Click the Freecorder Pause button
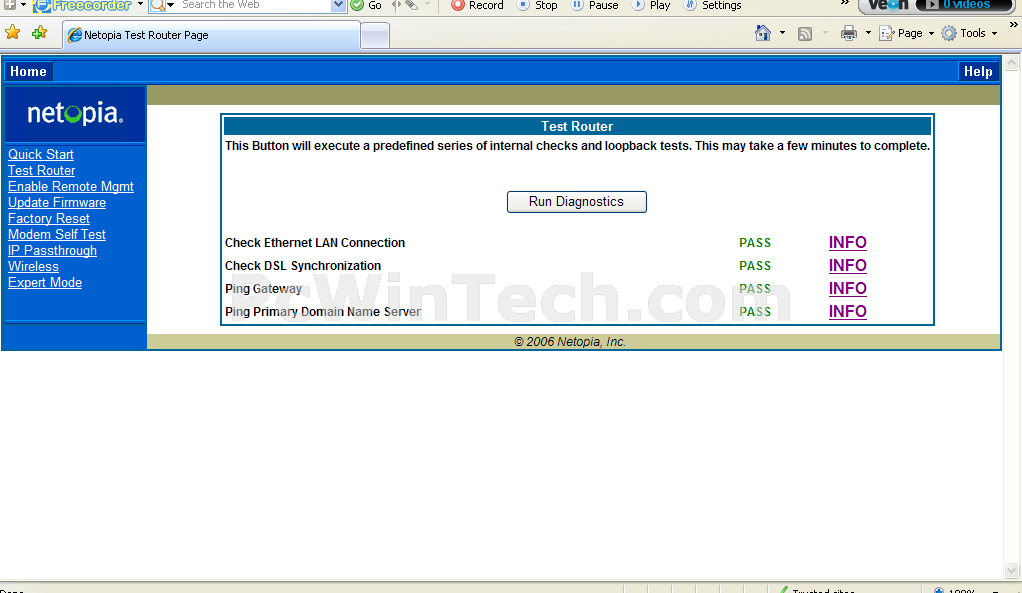 pos(594,5)
